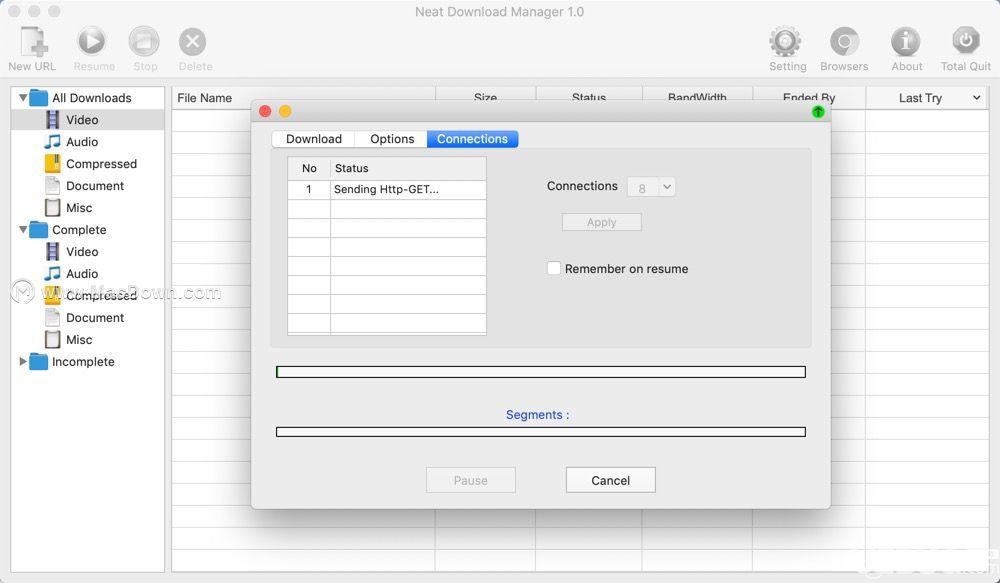Click the green arrow icon in dialog
Screen dimensions: 1000x583
point(818,112)
